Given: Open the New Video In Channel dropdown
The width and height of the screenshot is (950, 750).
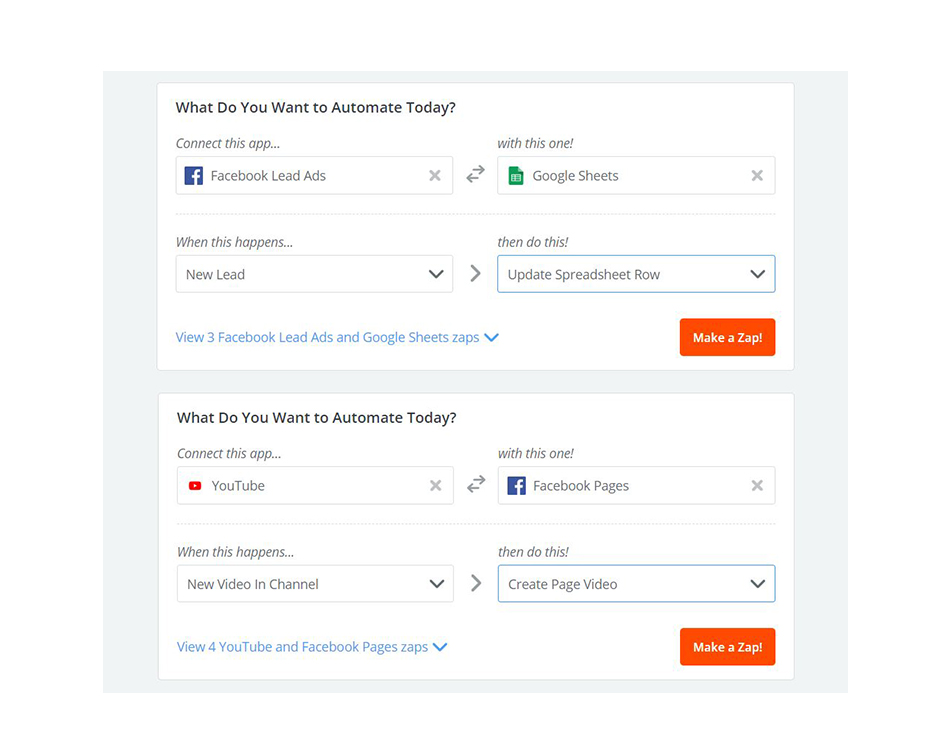Looking at the screenshot, I should 315,584.
